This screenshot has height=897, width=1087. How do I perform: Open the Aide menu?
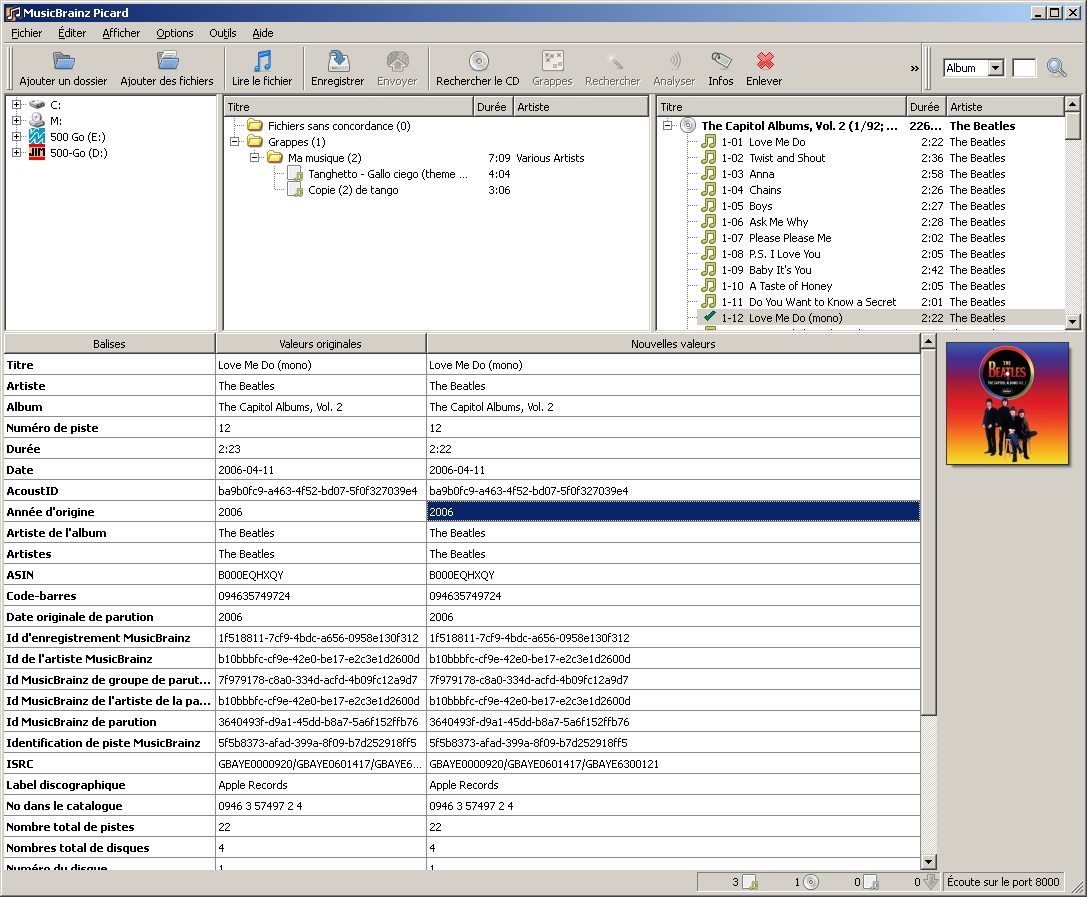tap(263, 33)
